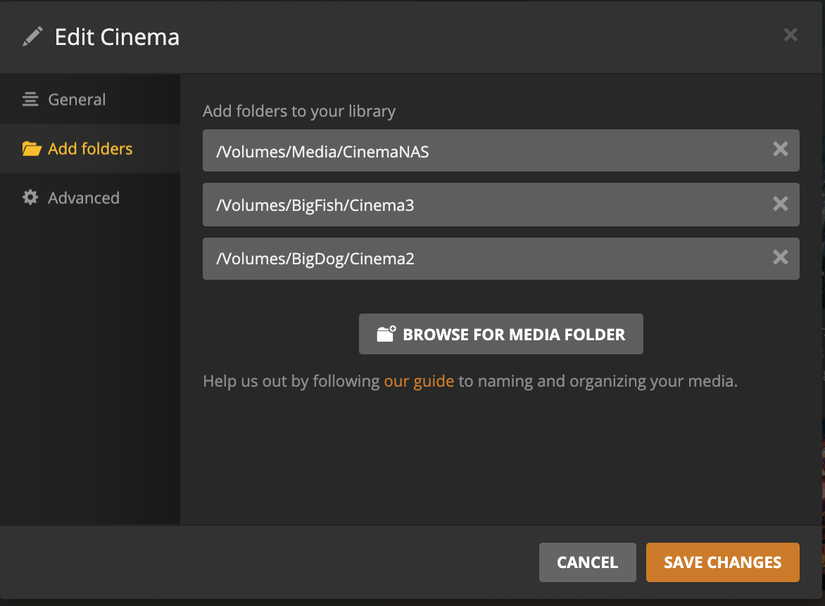The width and height of the screenshot is (825, 606).
Task: Remove the BigFish/Cinema3 folder with its X
Action: point(780,204)
